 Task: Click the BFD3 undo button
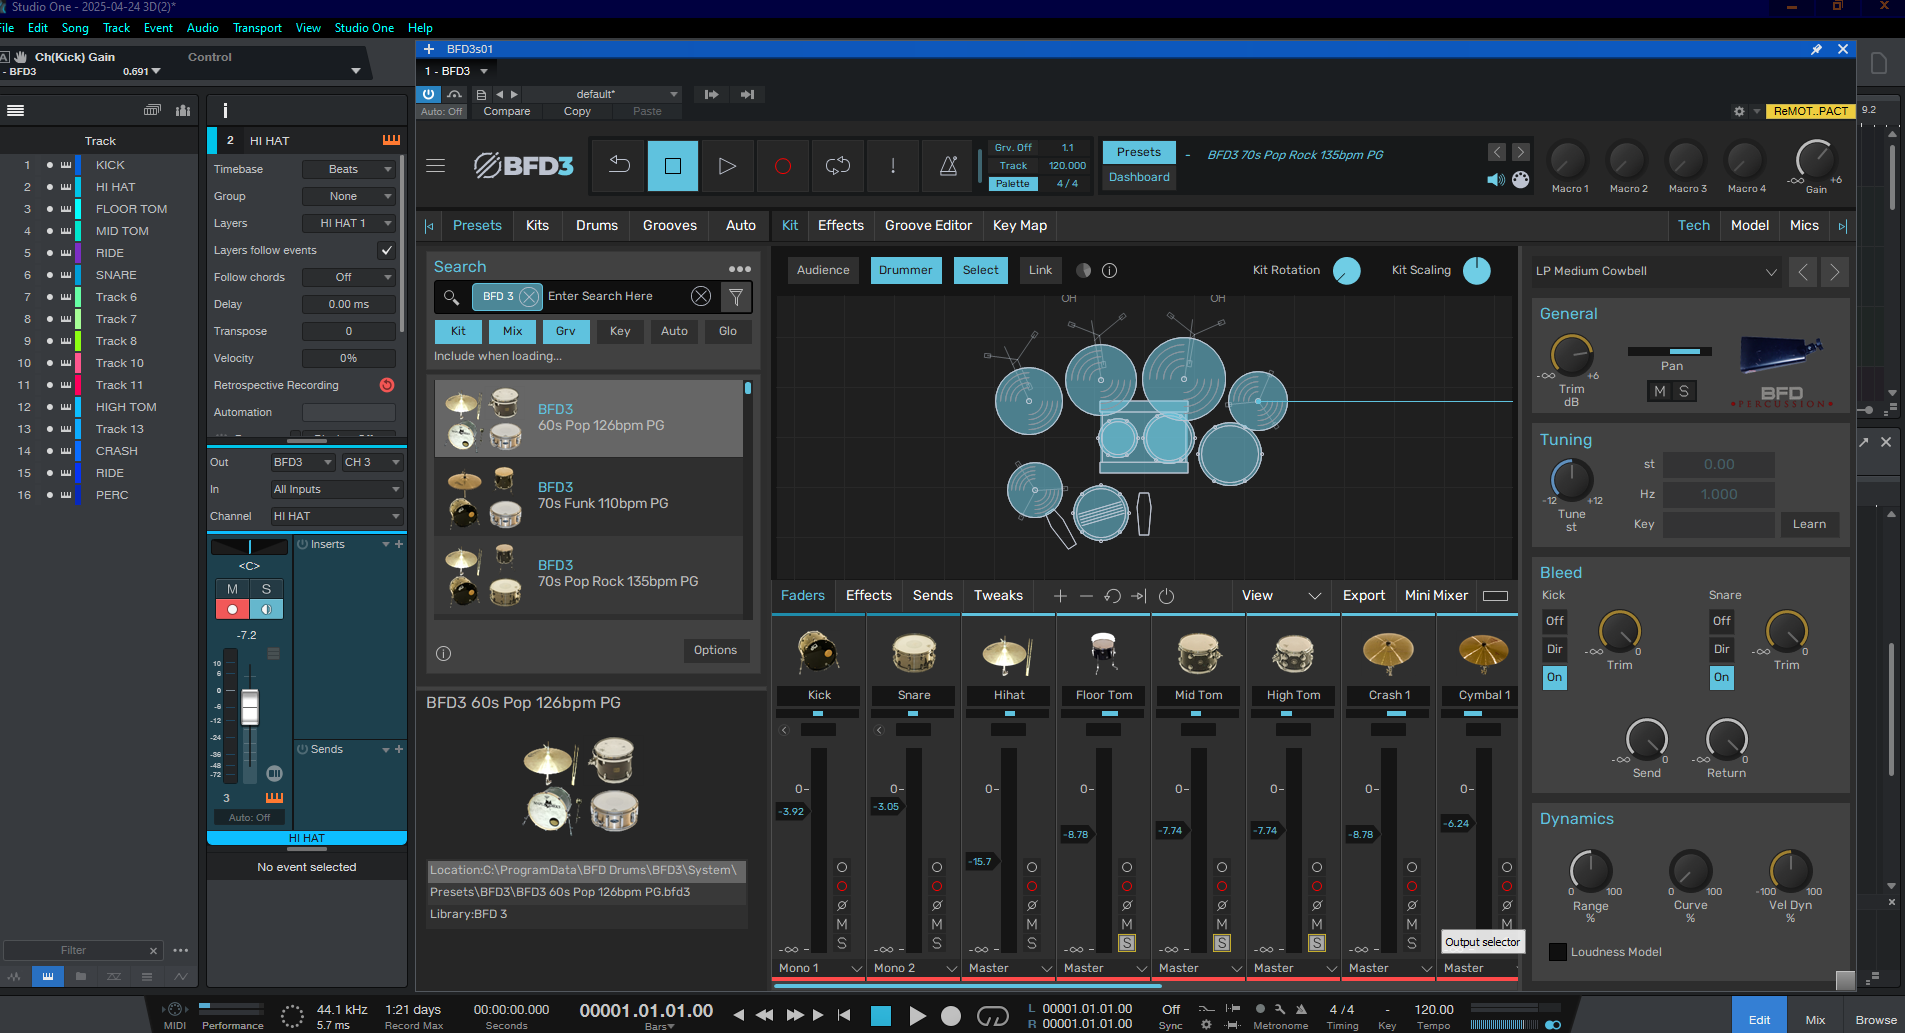pos(619,166)
